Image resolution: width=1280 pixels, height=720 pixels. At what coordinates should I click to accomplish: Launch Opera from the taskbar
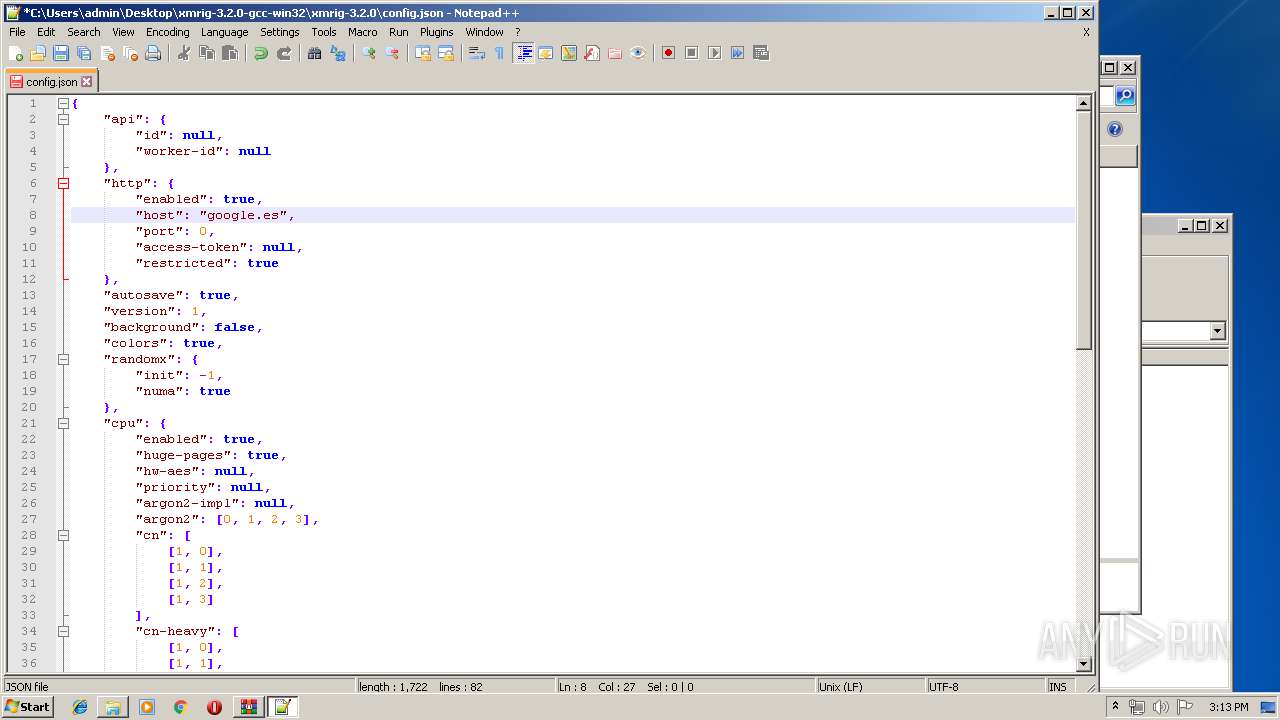[x=214, y=707]
